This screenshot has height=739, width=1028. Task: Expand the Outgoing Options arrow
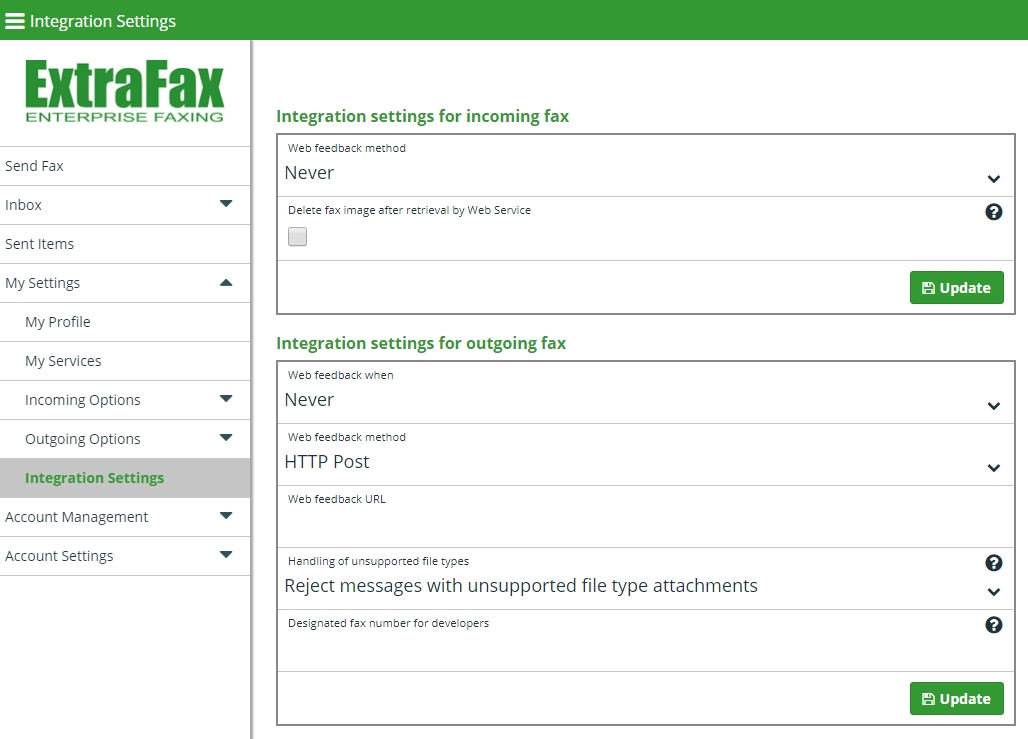click(226, 437)
